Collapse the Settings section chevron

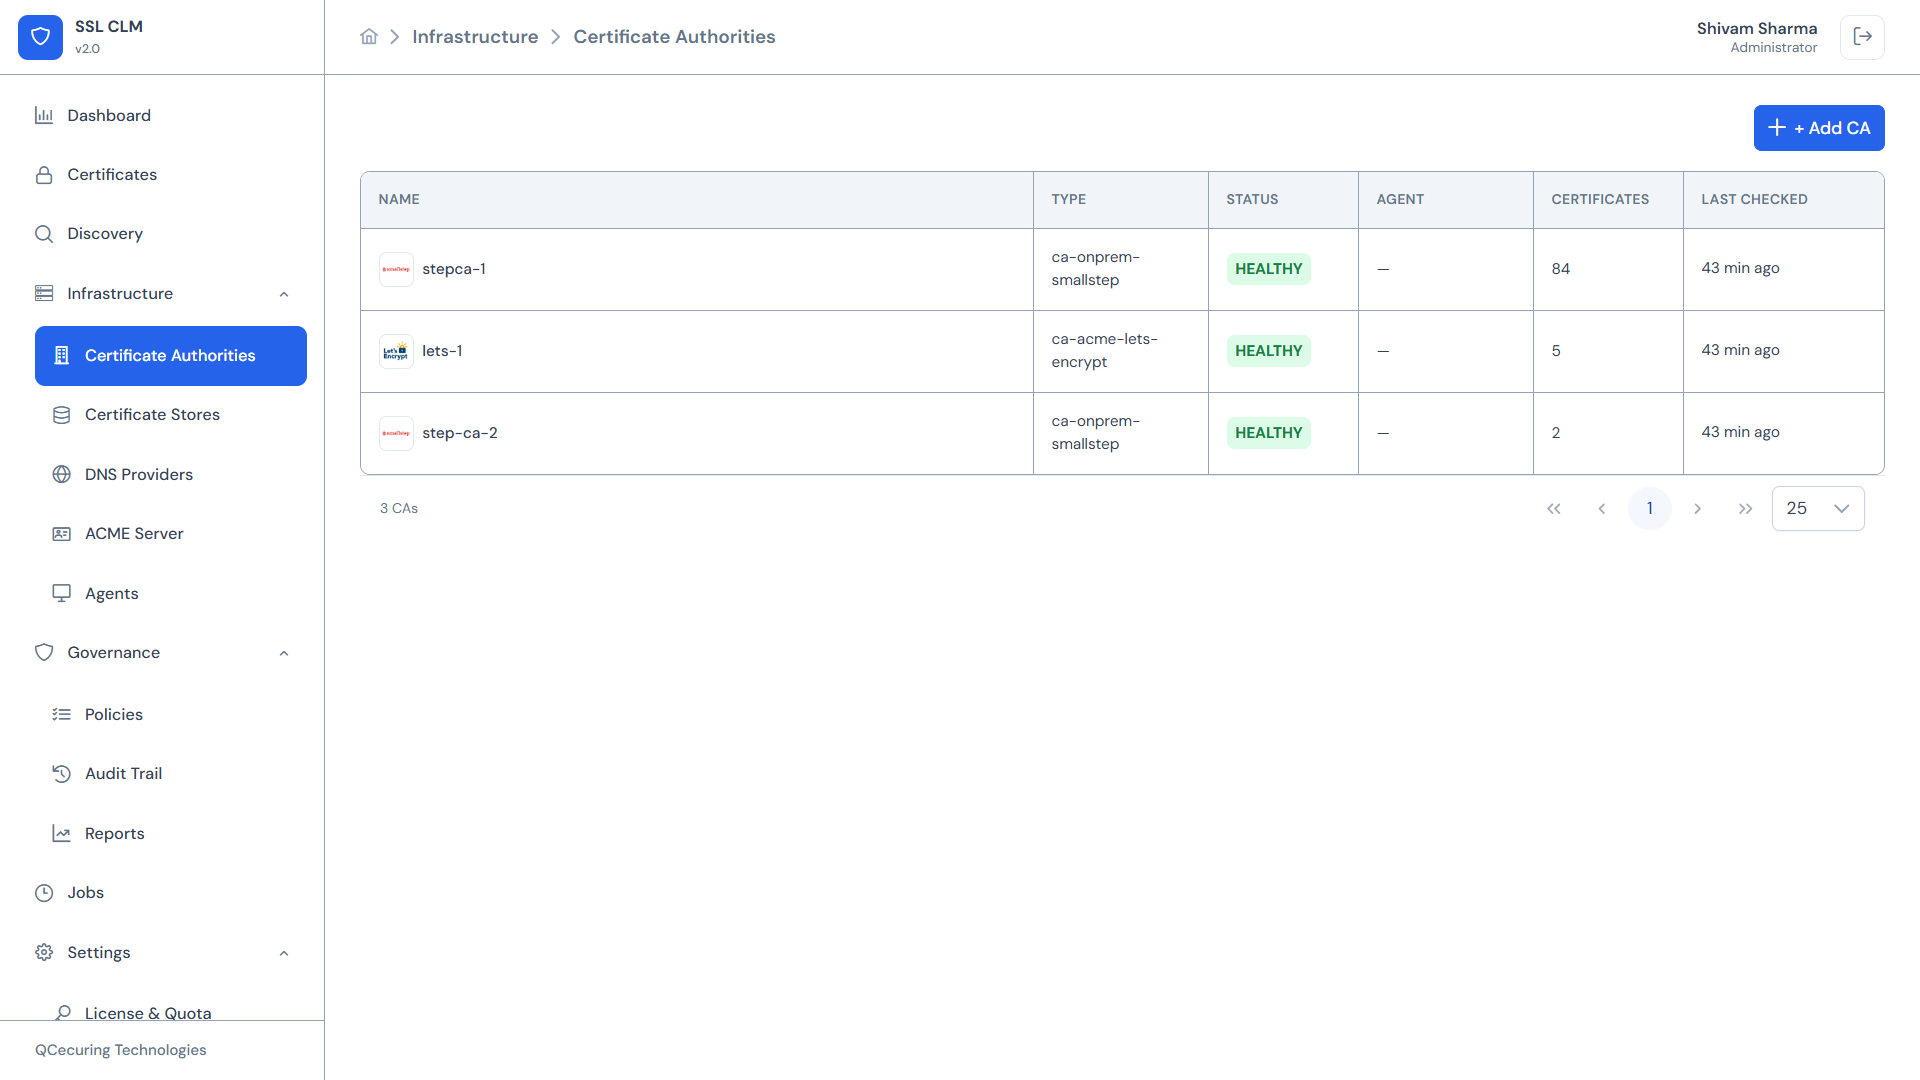284,953
